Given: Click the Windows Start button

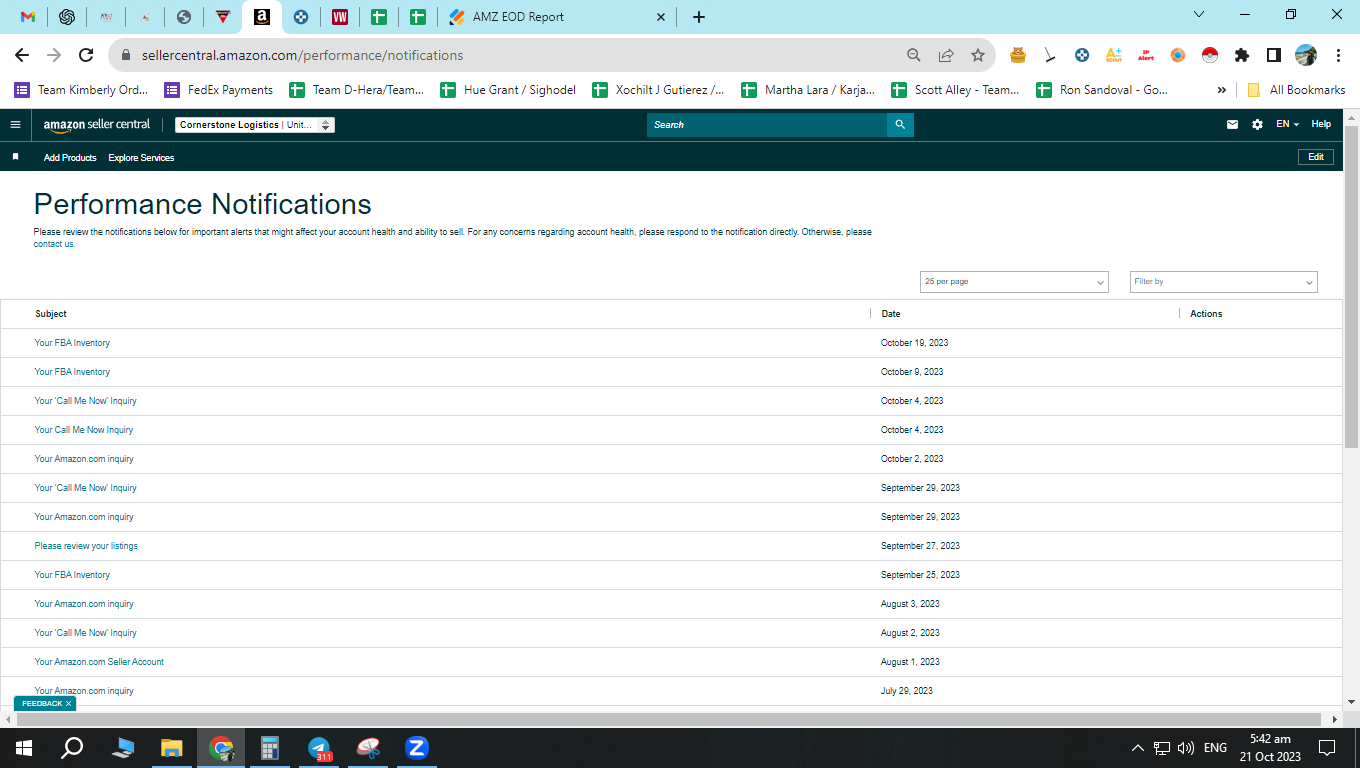Looking at the screenshot, I should [24, 748].
